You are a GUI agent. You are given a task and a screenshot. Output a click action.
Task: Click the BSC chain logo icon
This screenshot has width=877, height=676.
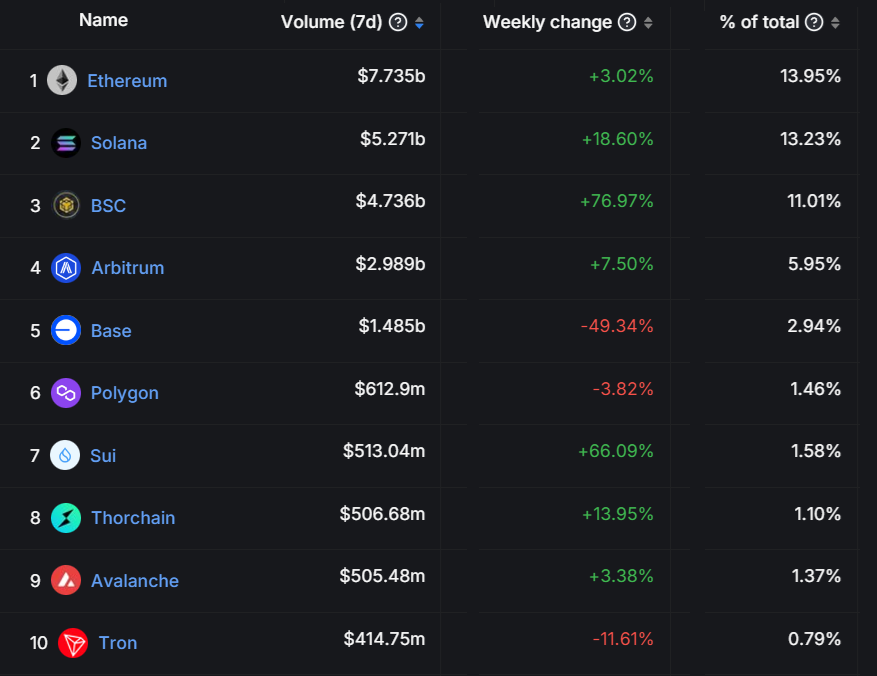coord(66,205)
